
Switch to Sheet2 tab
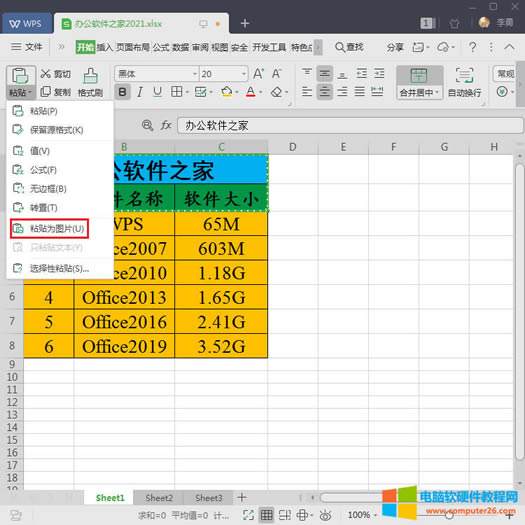tap(159, 498)
